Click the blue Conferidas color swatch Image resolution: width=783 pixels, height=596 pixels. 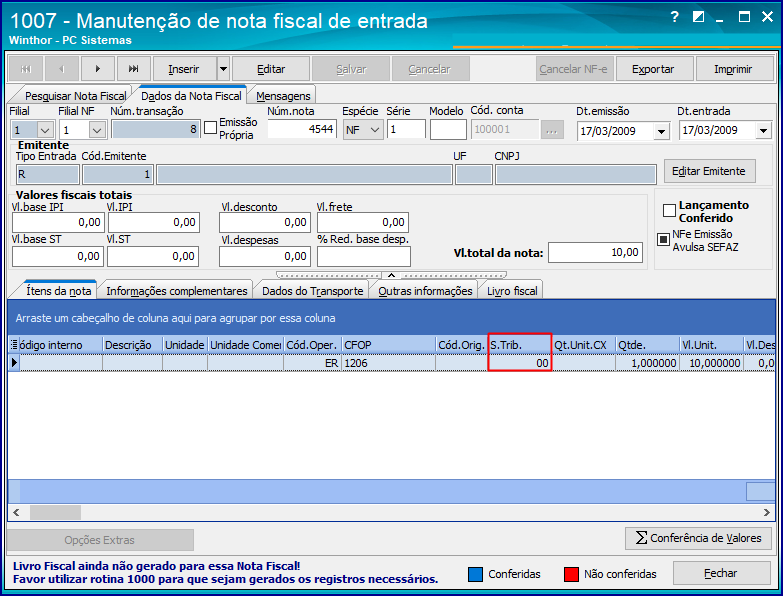(x=475, y=574)
